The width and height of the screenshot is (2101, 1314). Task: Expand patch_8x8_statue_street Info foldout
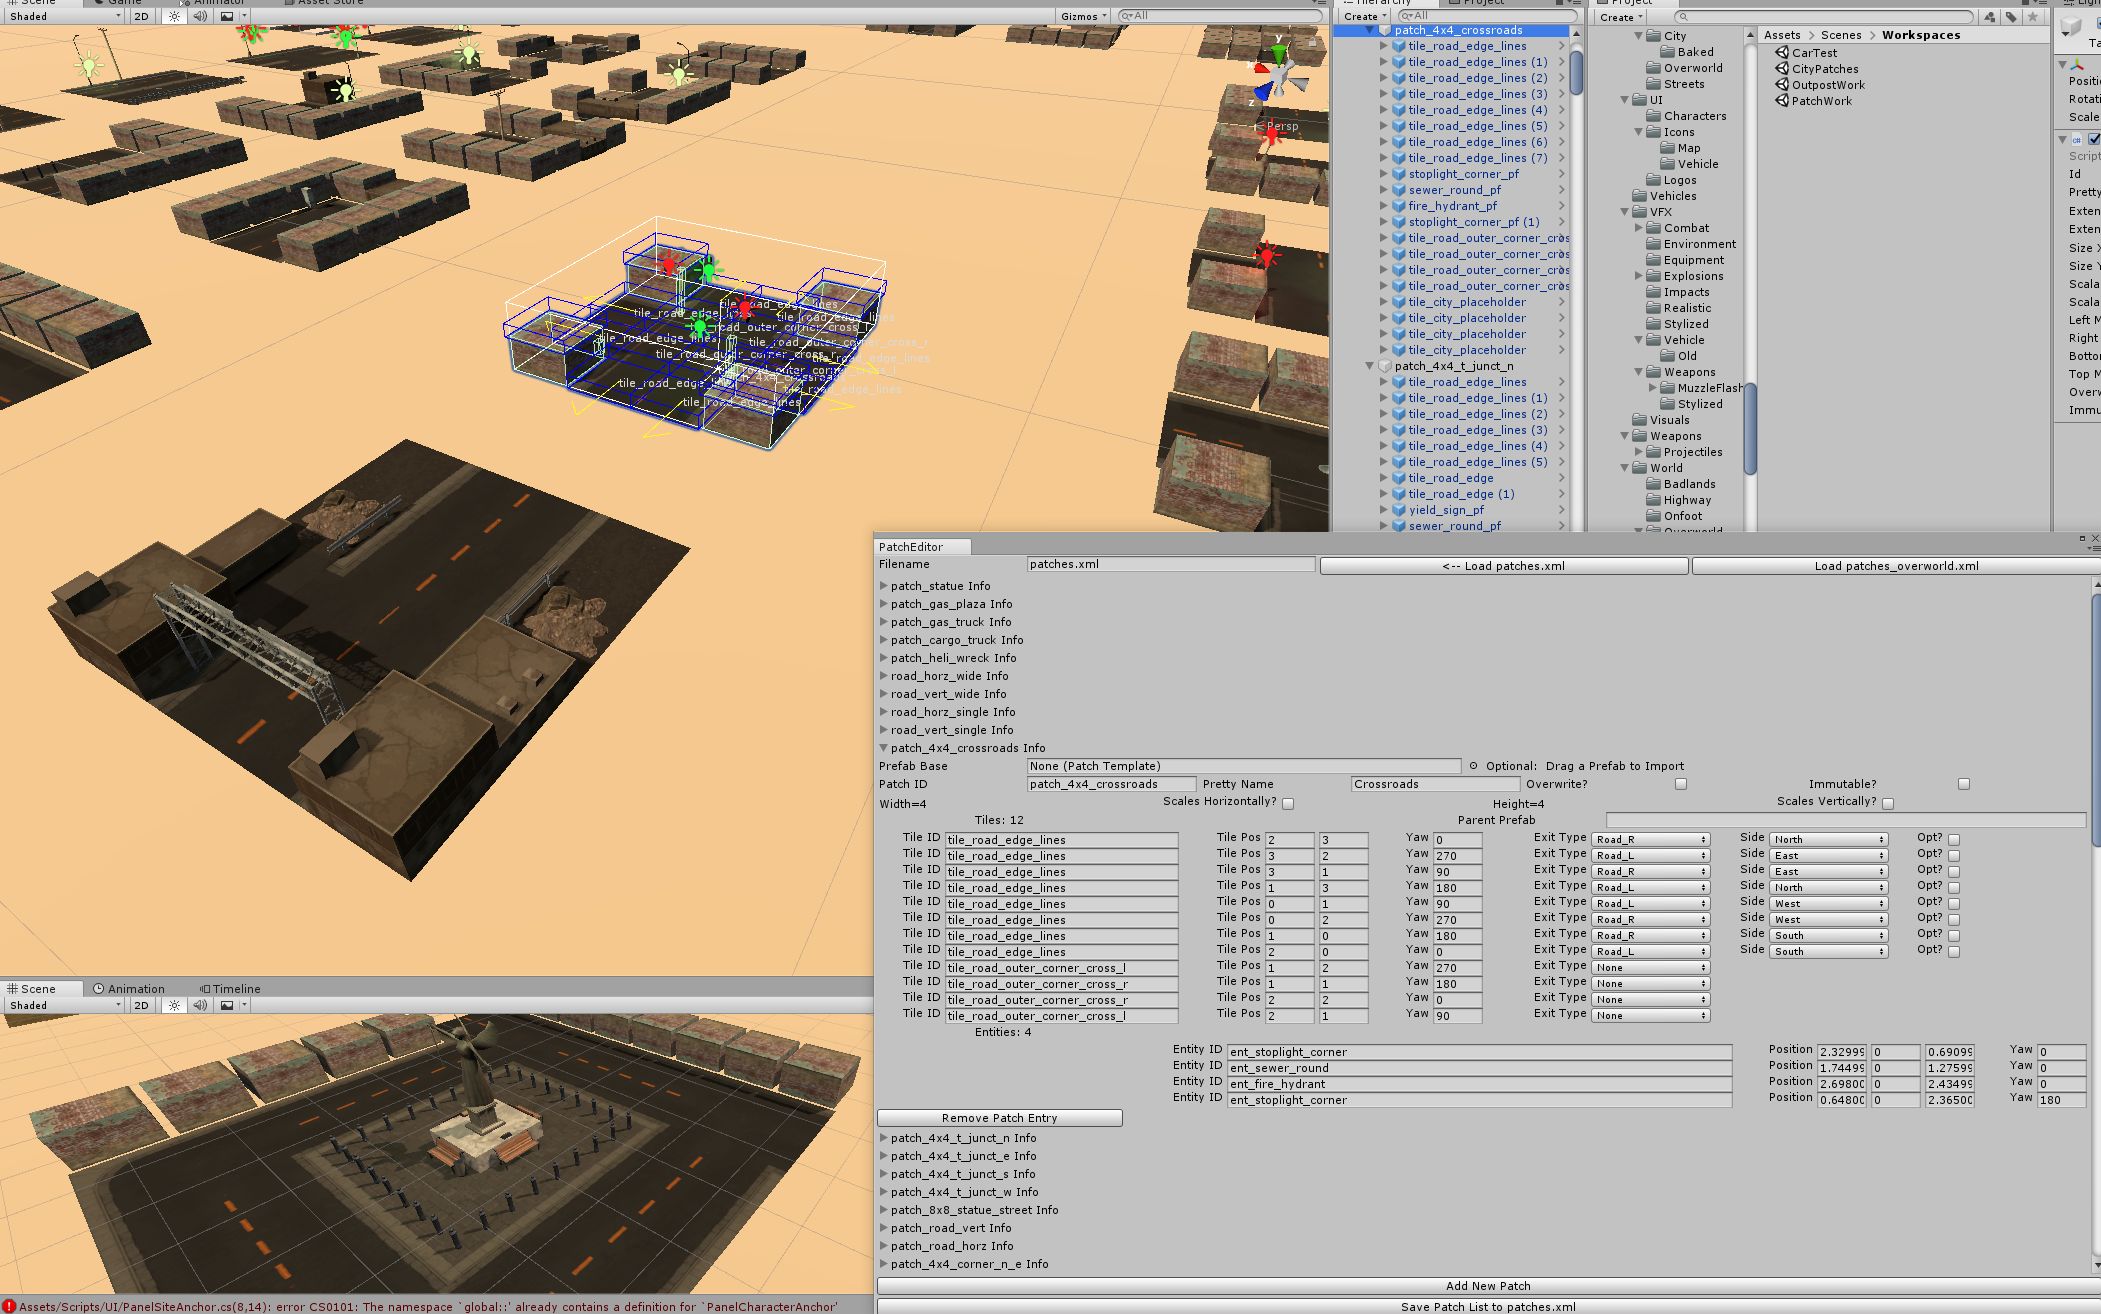coord(884,1210)
